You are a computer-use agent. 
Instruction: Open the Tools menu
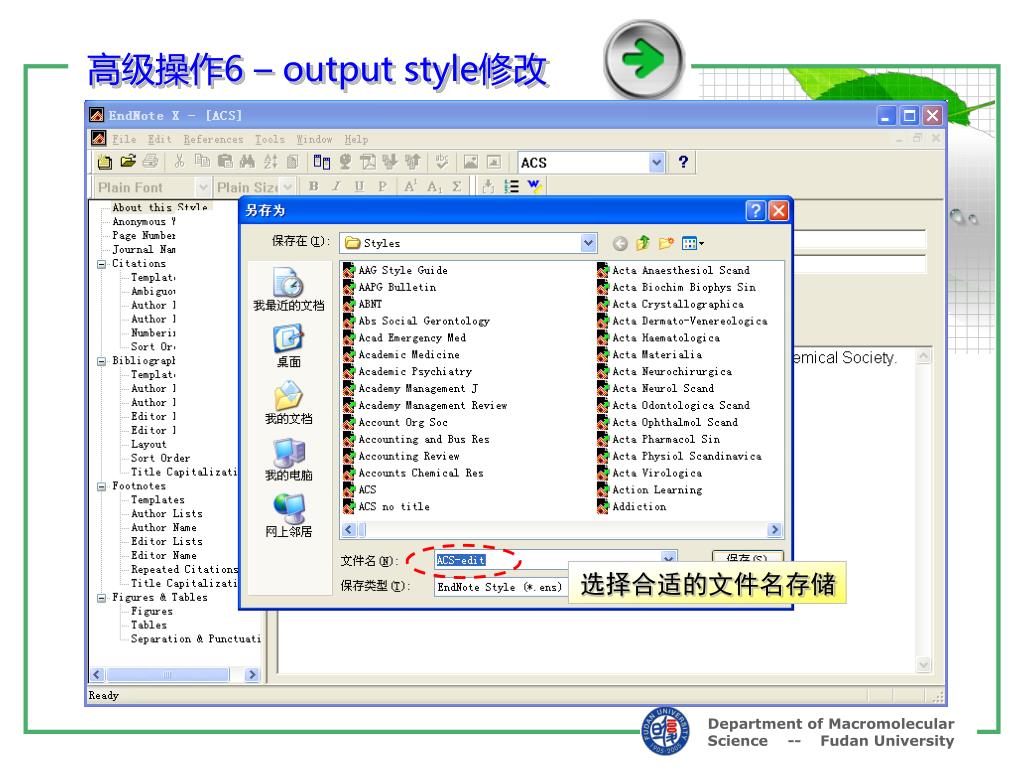click(x=270, y=139)
